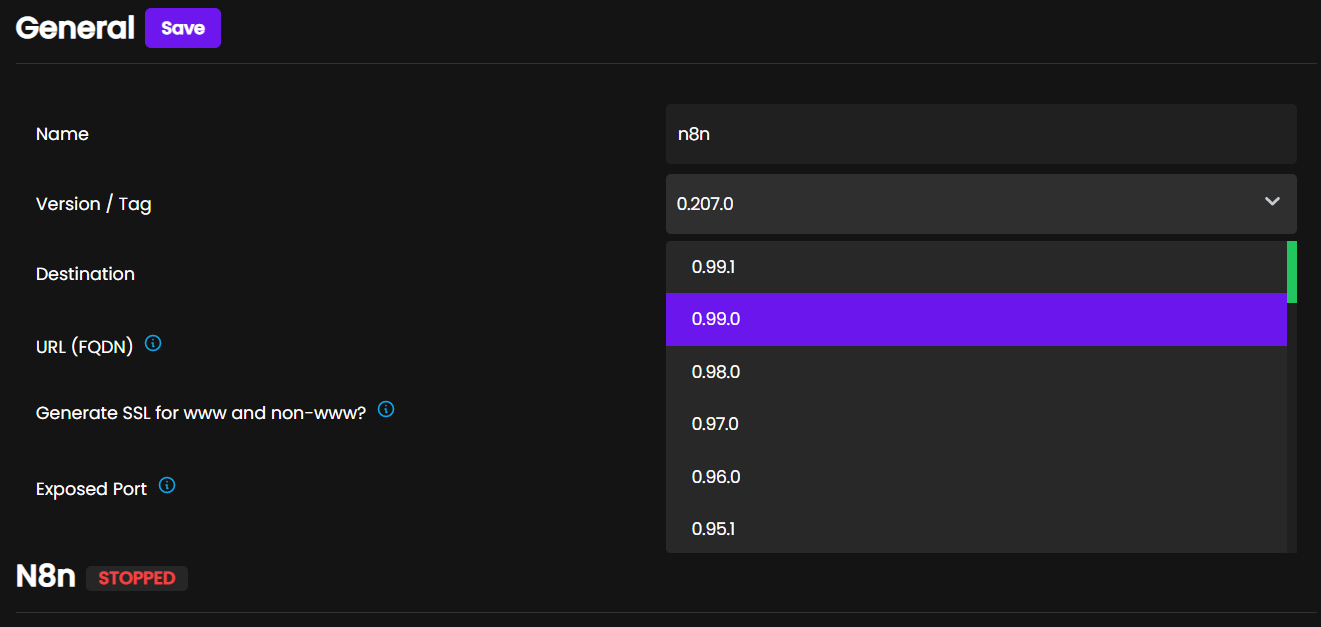Open the Version / Tag dropdown chevron
This screenshot has width=1321, height=627.
pyautogui.click(x=1272, y=203)
